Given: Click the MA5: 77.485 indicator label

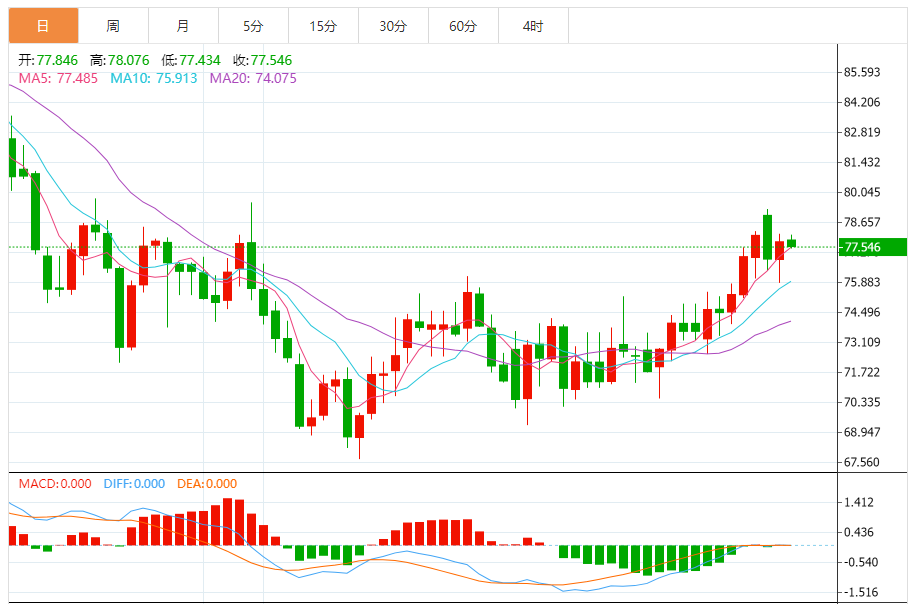Looking at the screenshot, I should 58,78.
